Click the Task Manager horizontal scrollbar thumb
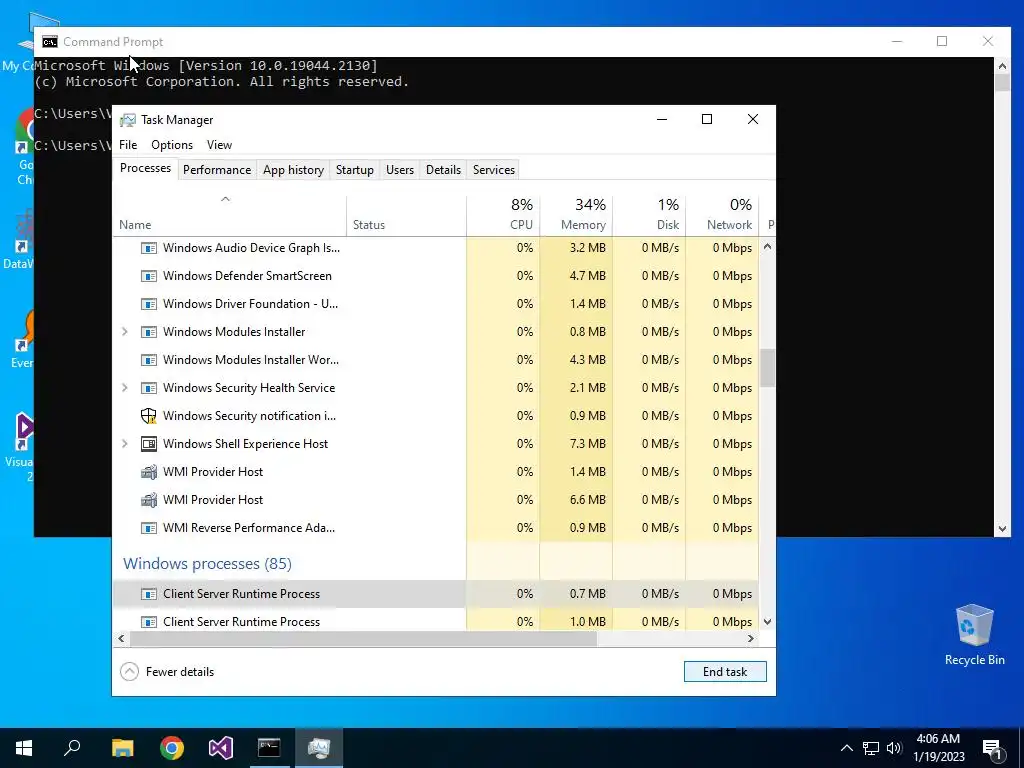Viewport: 1024px width, 768px height. coord(362,639)
